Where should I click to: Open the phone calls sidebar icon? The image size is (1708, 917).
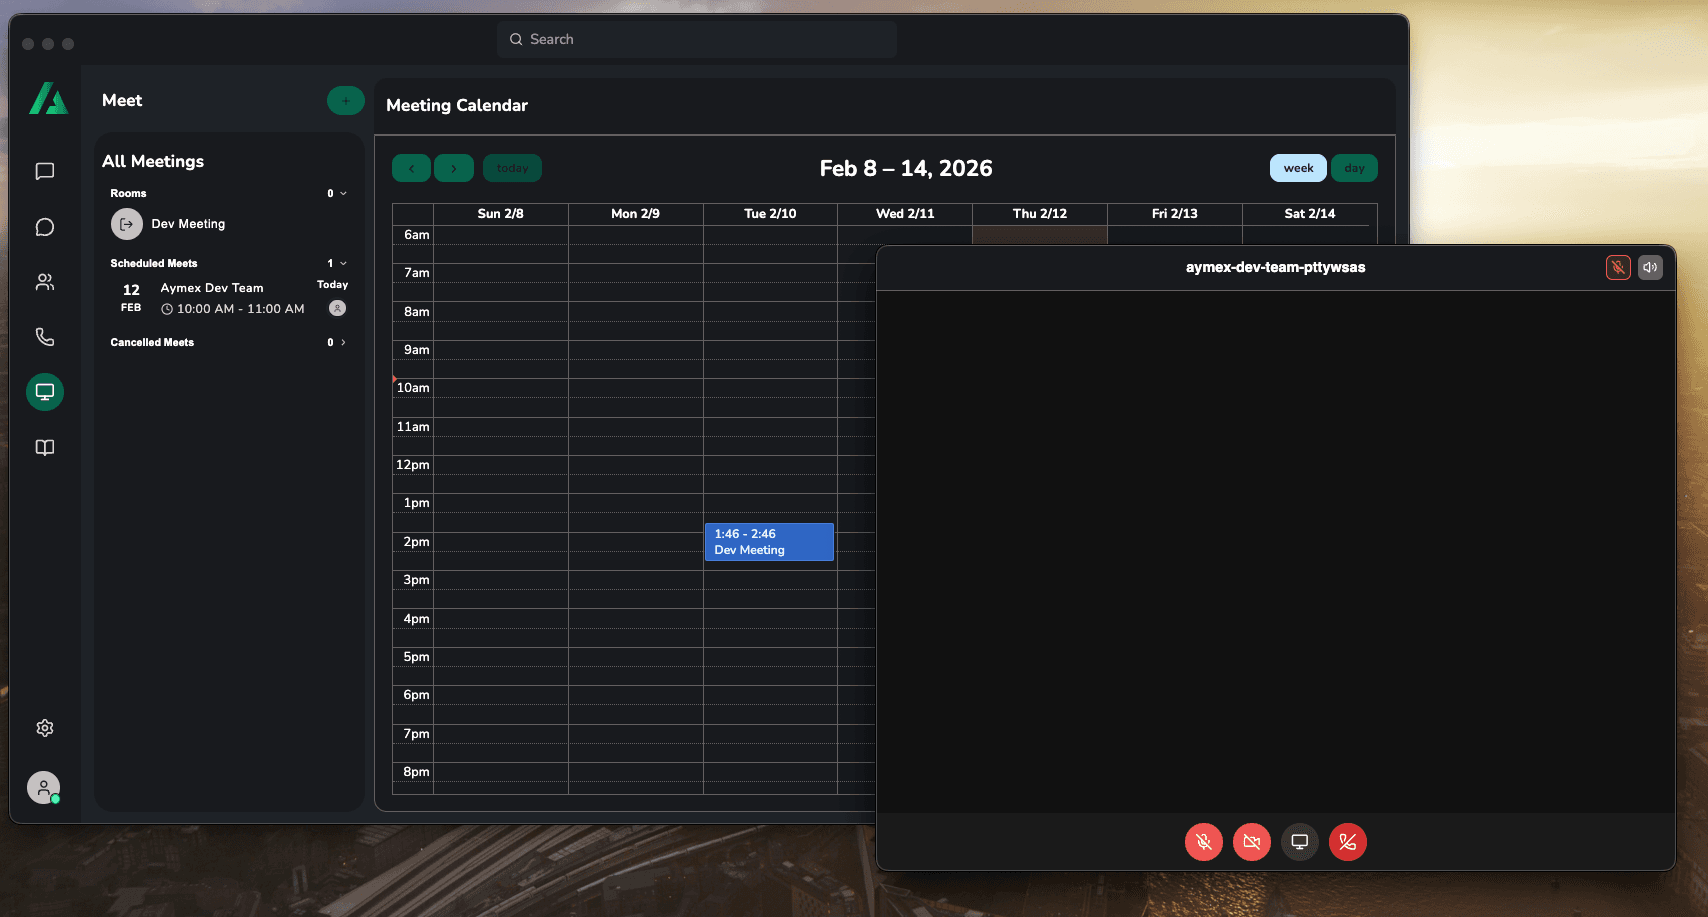click(45, 337)
